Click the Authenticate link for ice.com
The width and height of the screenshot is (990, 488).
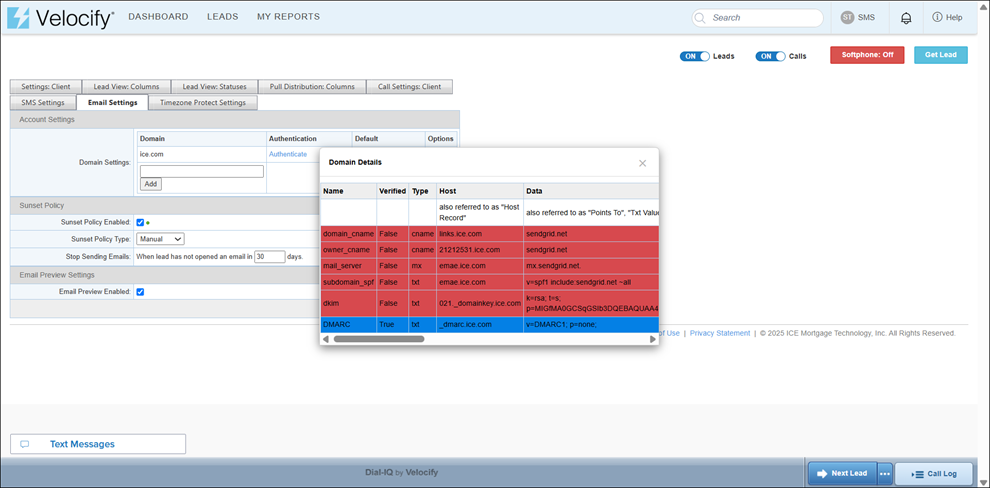click(x=288, y=154)
